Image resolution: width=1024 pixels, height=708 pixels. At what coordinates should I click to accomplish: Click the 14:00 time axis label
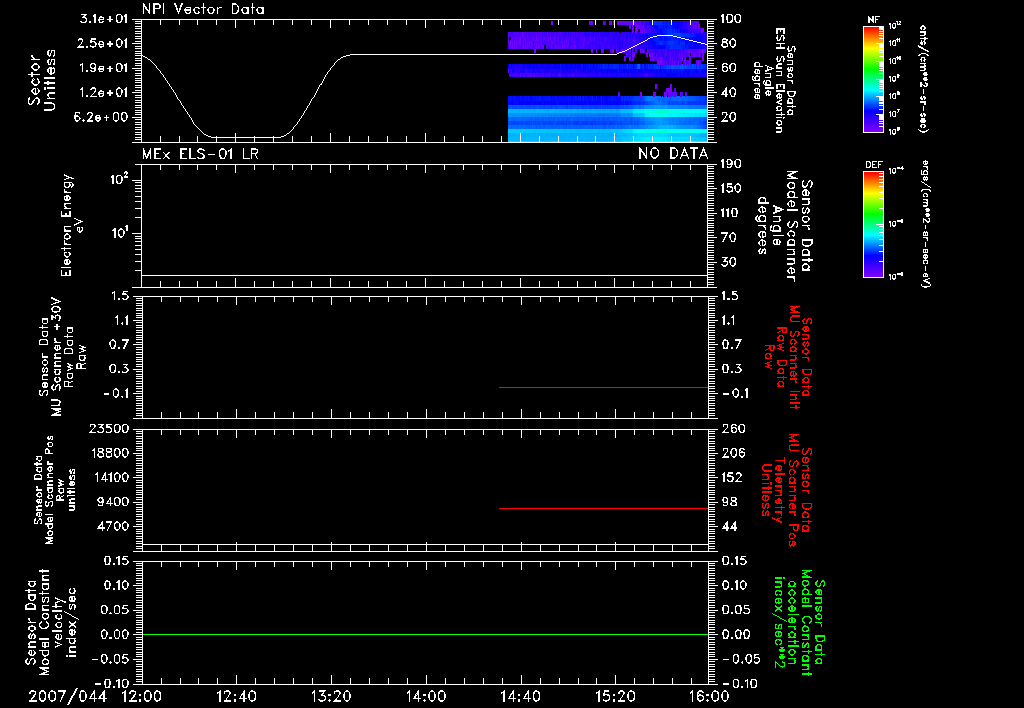coord(426,696)
